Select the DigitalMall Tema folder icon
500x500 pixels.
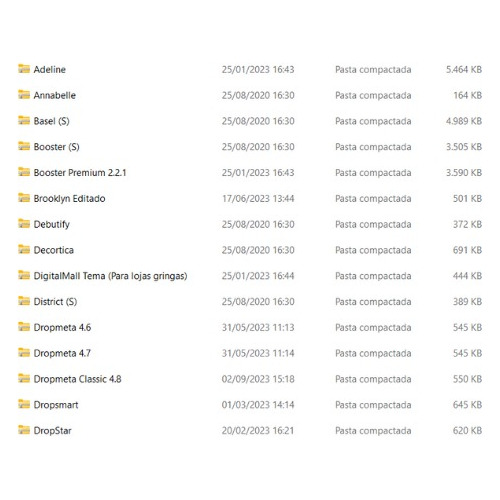(24, 275)
